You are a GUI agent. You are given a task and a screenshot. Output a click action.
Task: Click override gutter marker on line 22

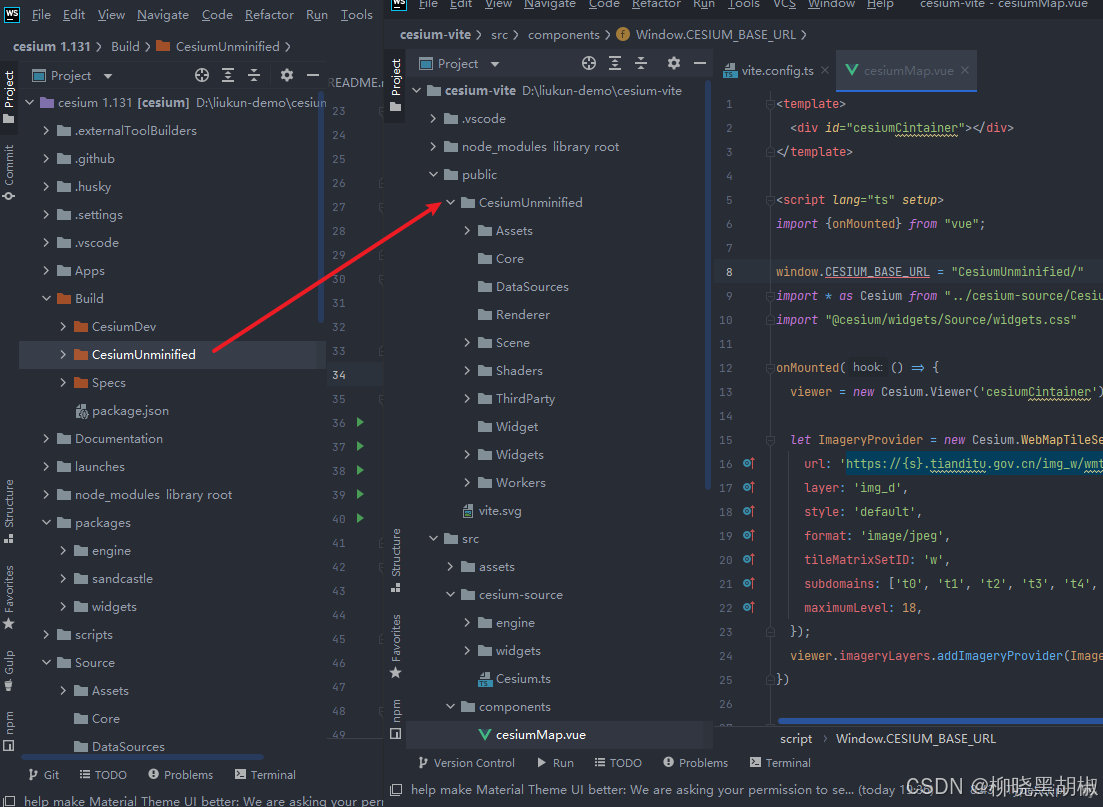click(748, 607)
